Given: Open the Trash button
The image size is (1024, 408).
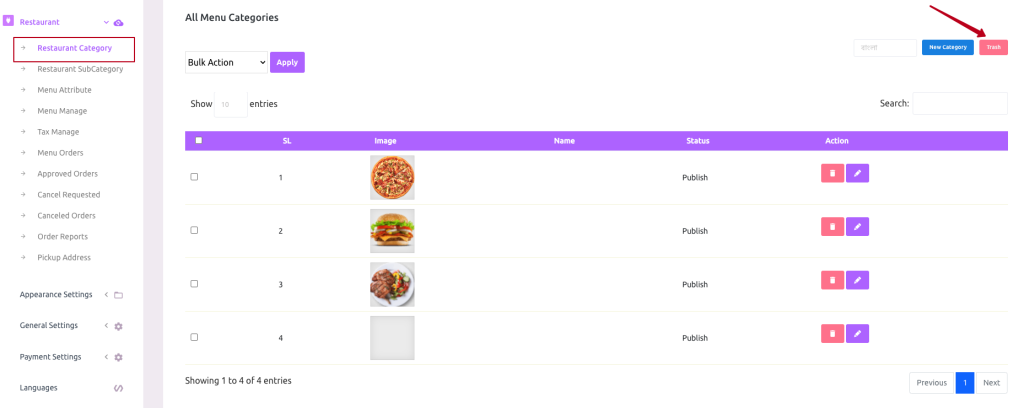Looking at the screenshot, I should click(993, 48).
